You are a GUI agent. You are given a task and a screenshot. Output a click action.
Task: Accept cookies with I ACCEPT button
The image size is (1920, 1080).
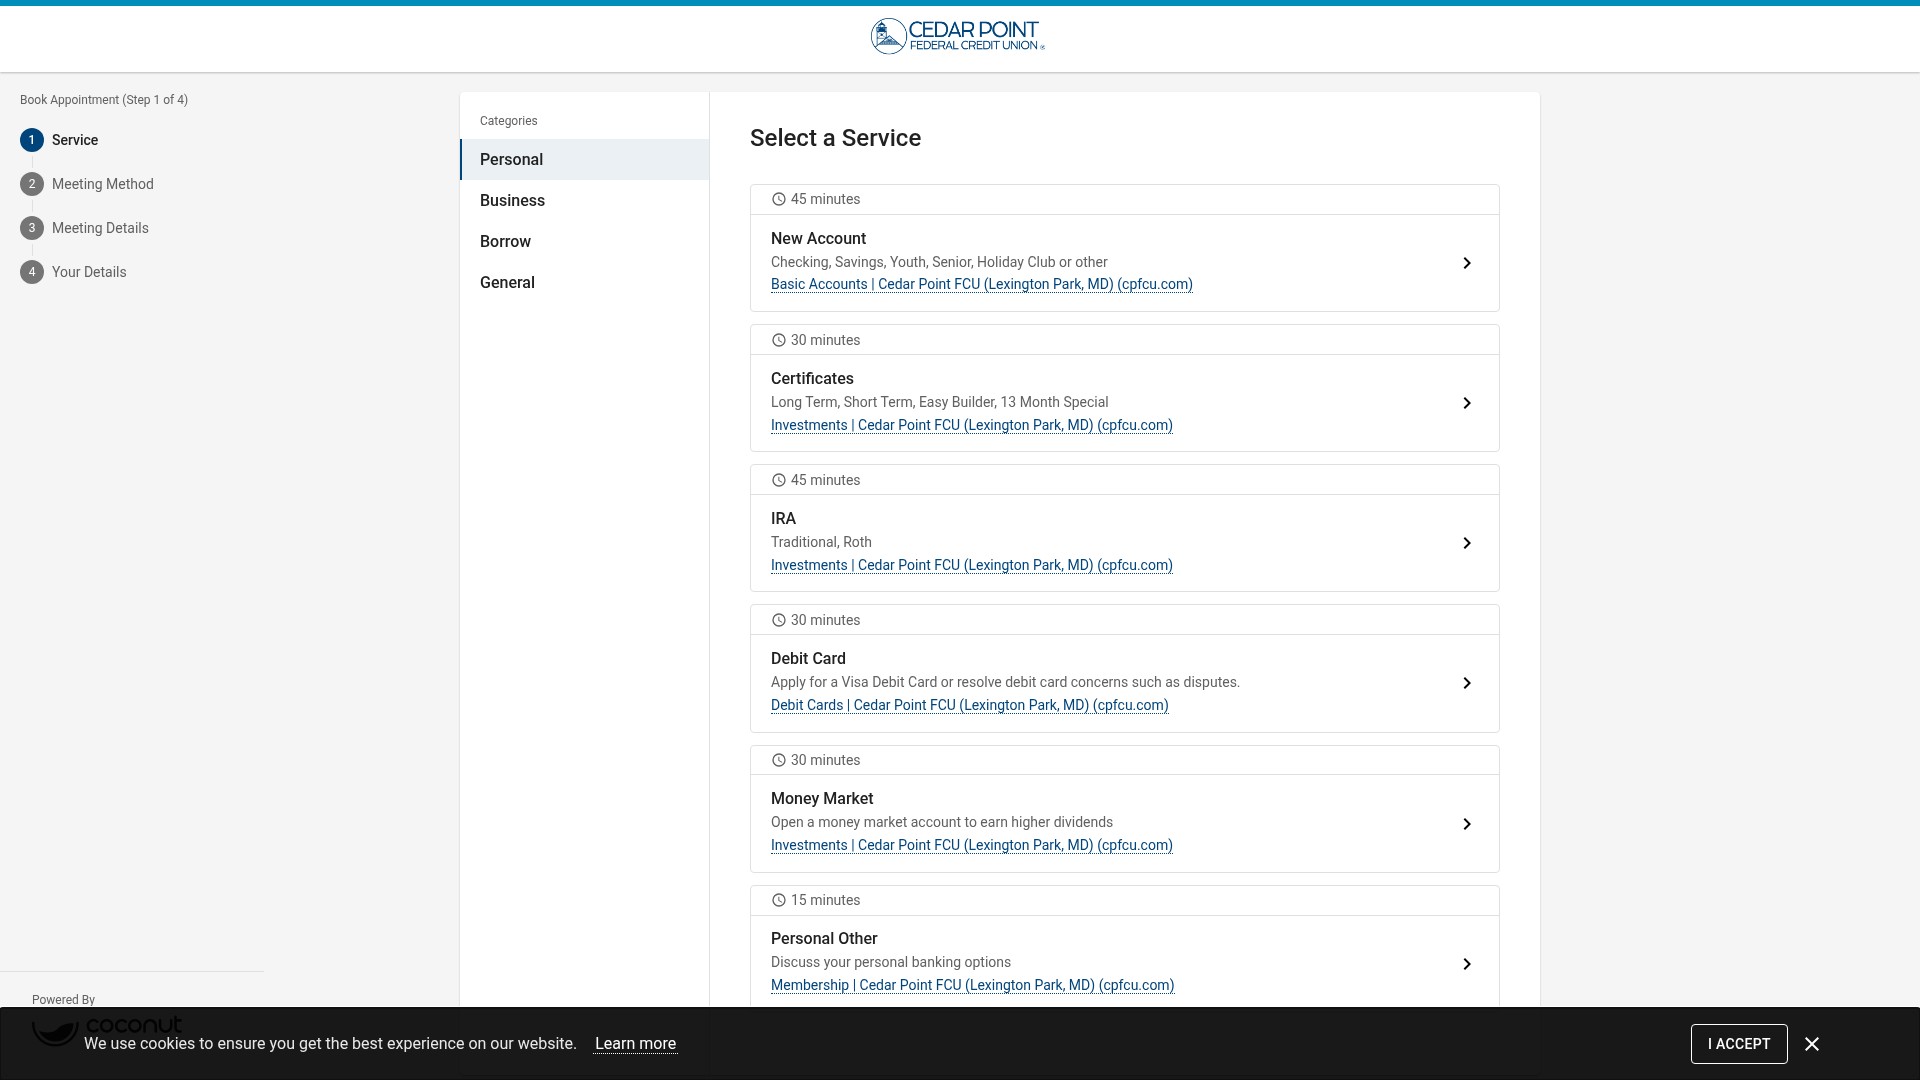(x=1739, y=1044)
